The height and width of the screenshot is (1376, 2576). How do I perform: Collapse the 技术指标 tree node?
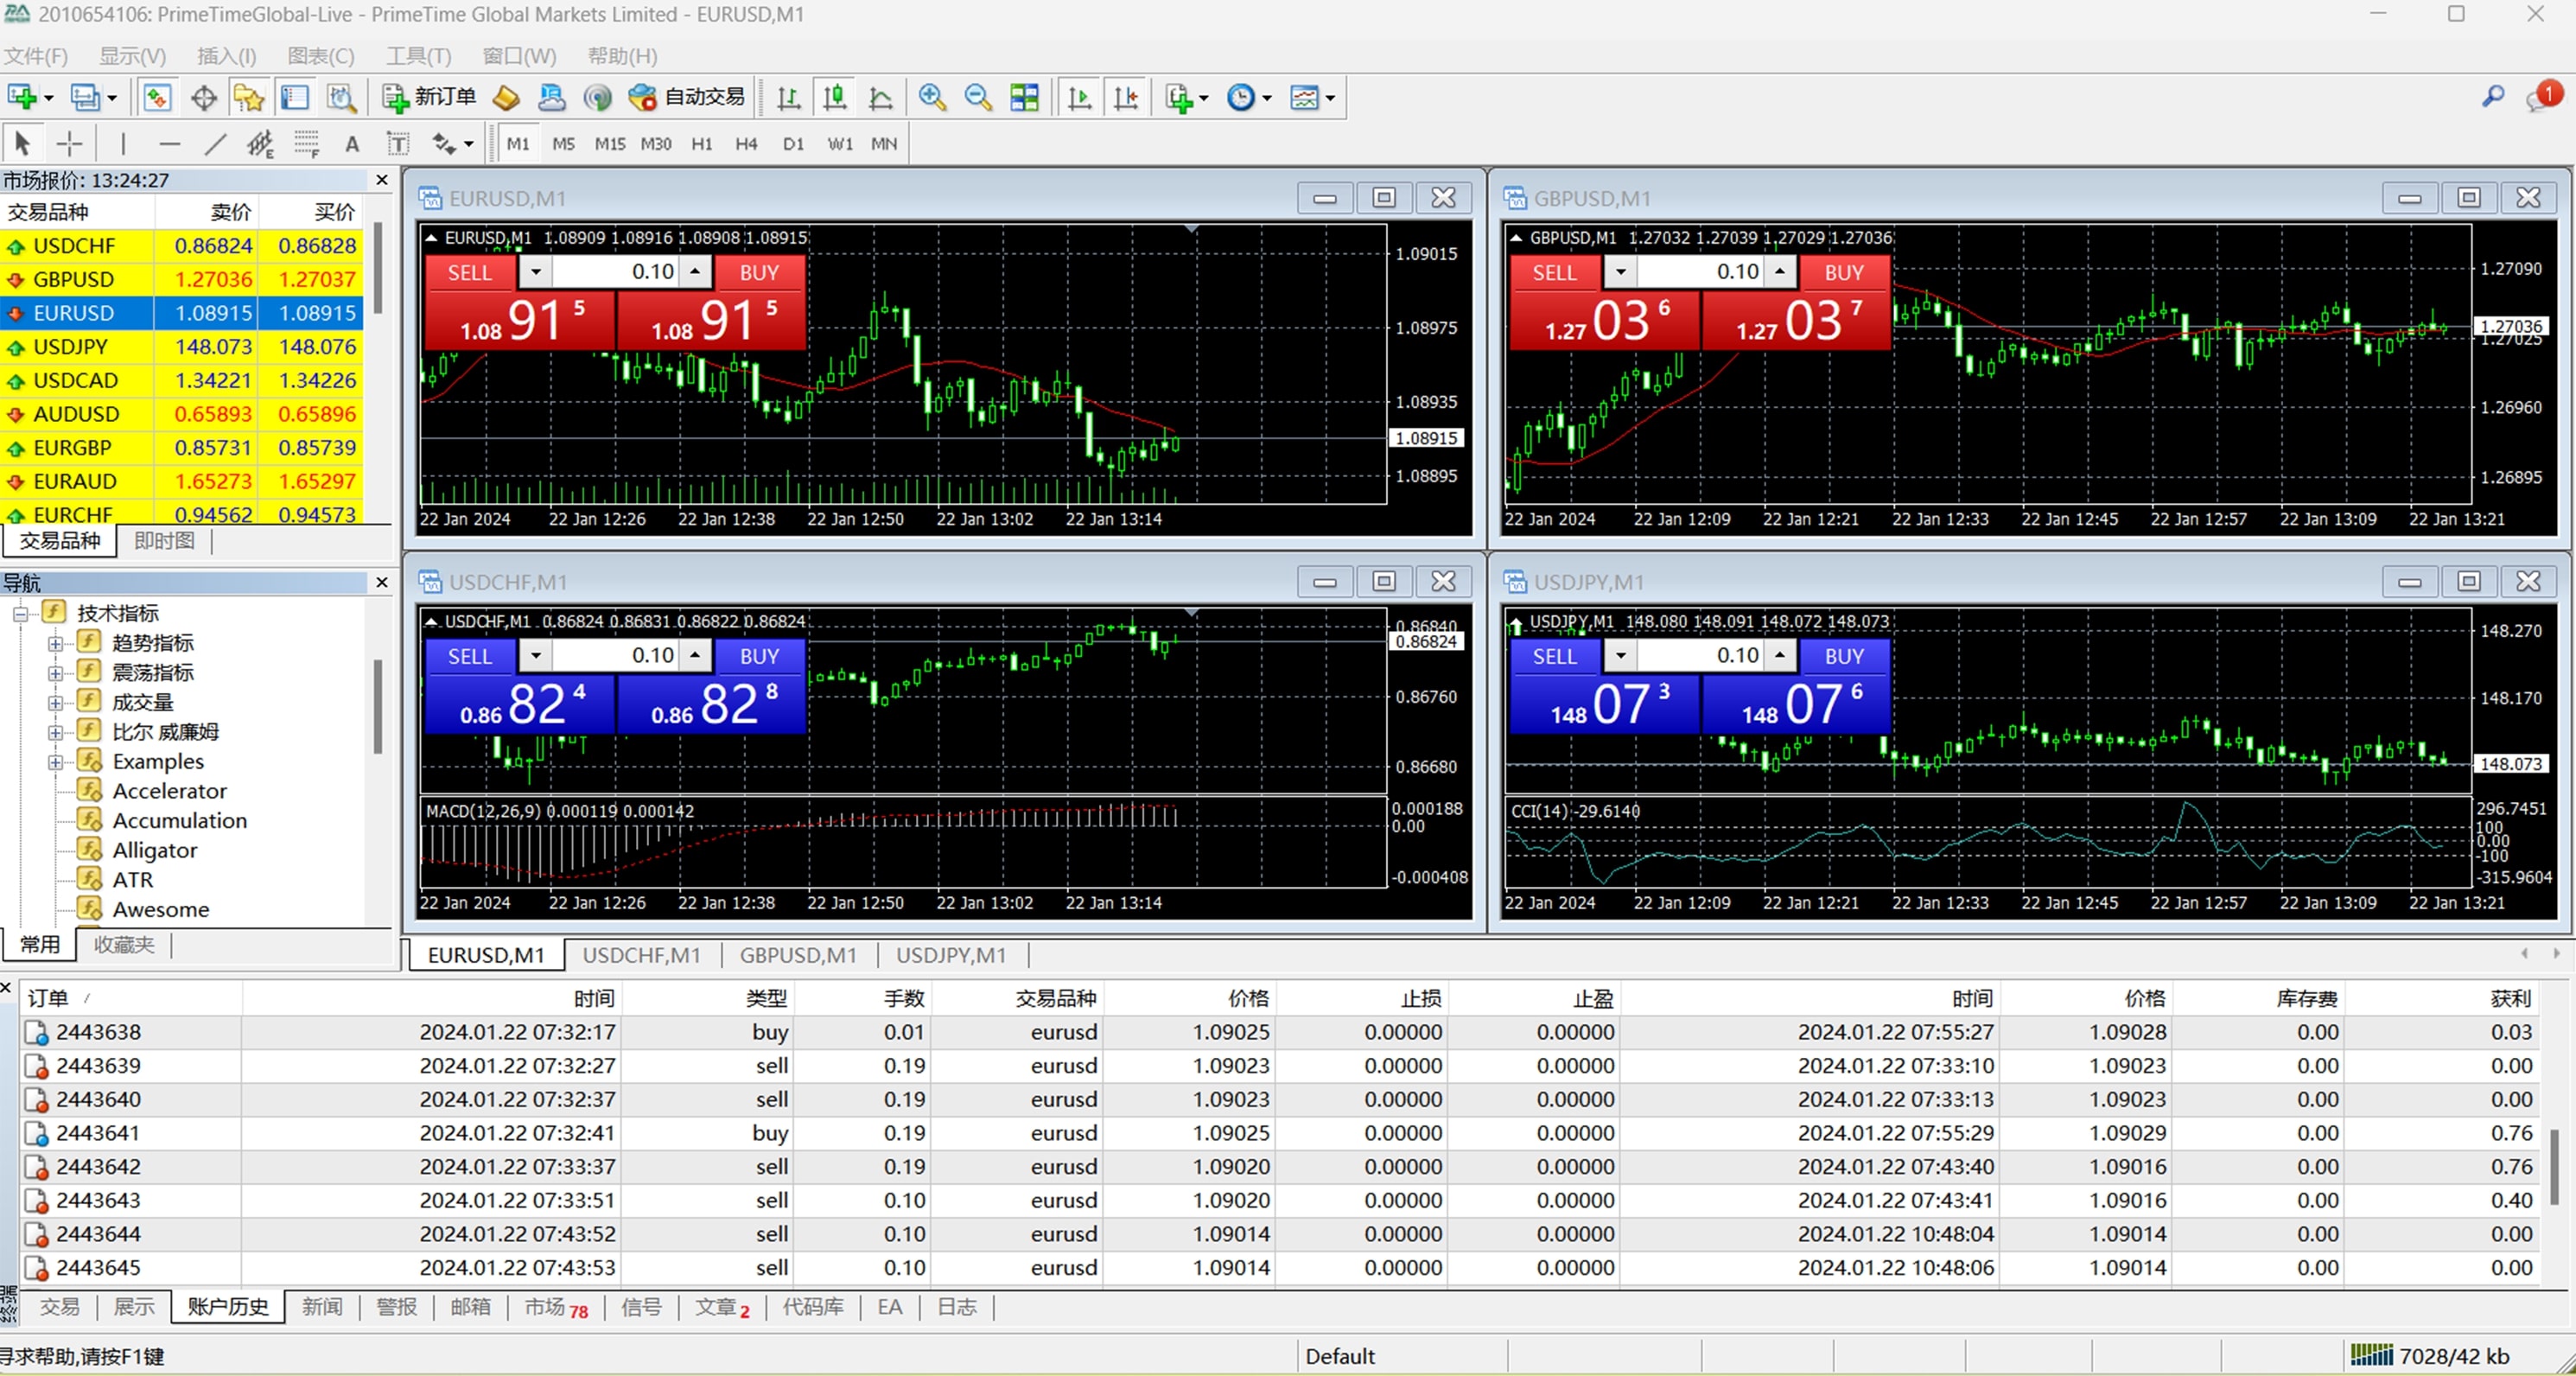pos(20,613)
